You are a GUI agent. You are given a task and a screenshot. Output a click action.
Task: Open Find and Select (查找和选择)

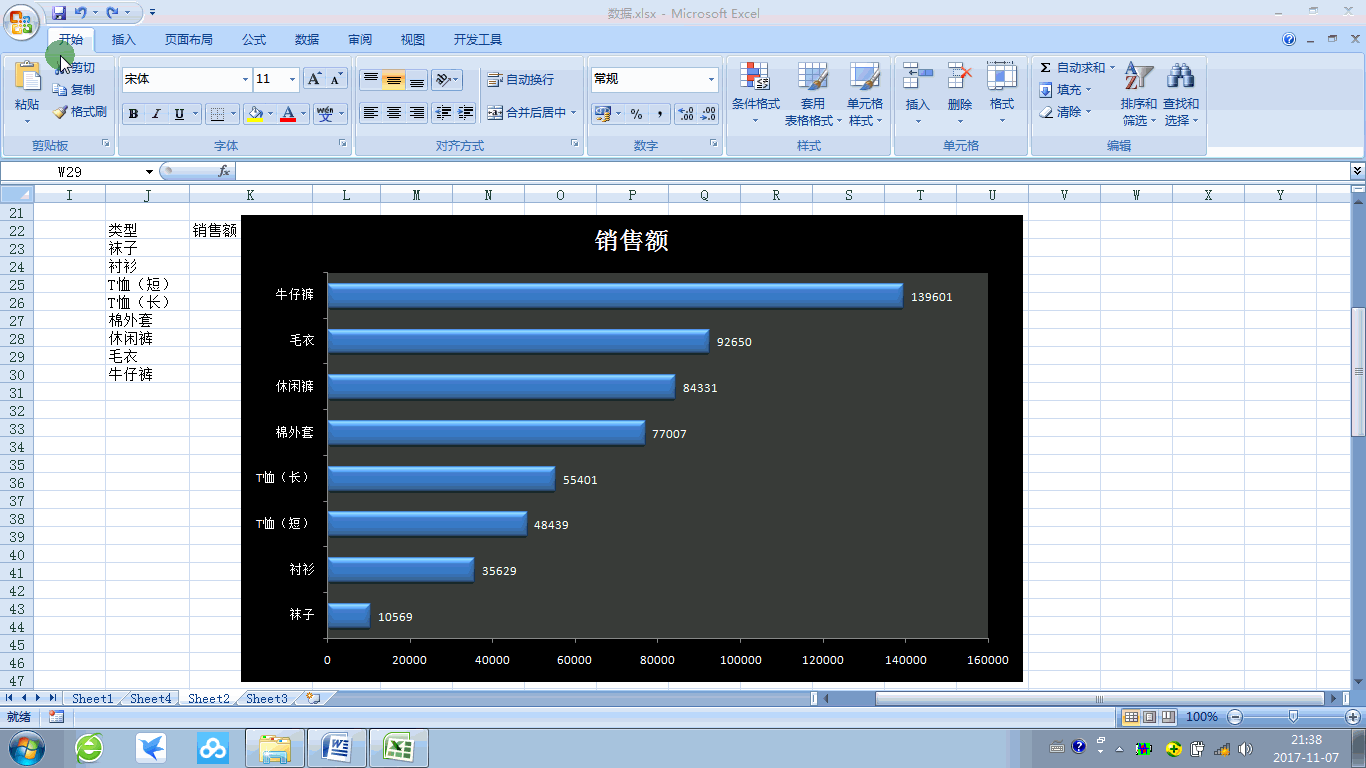point(1180,94)
